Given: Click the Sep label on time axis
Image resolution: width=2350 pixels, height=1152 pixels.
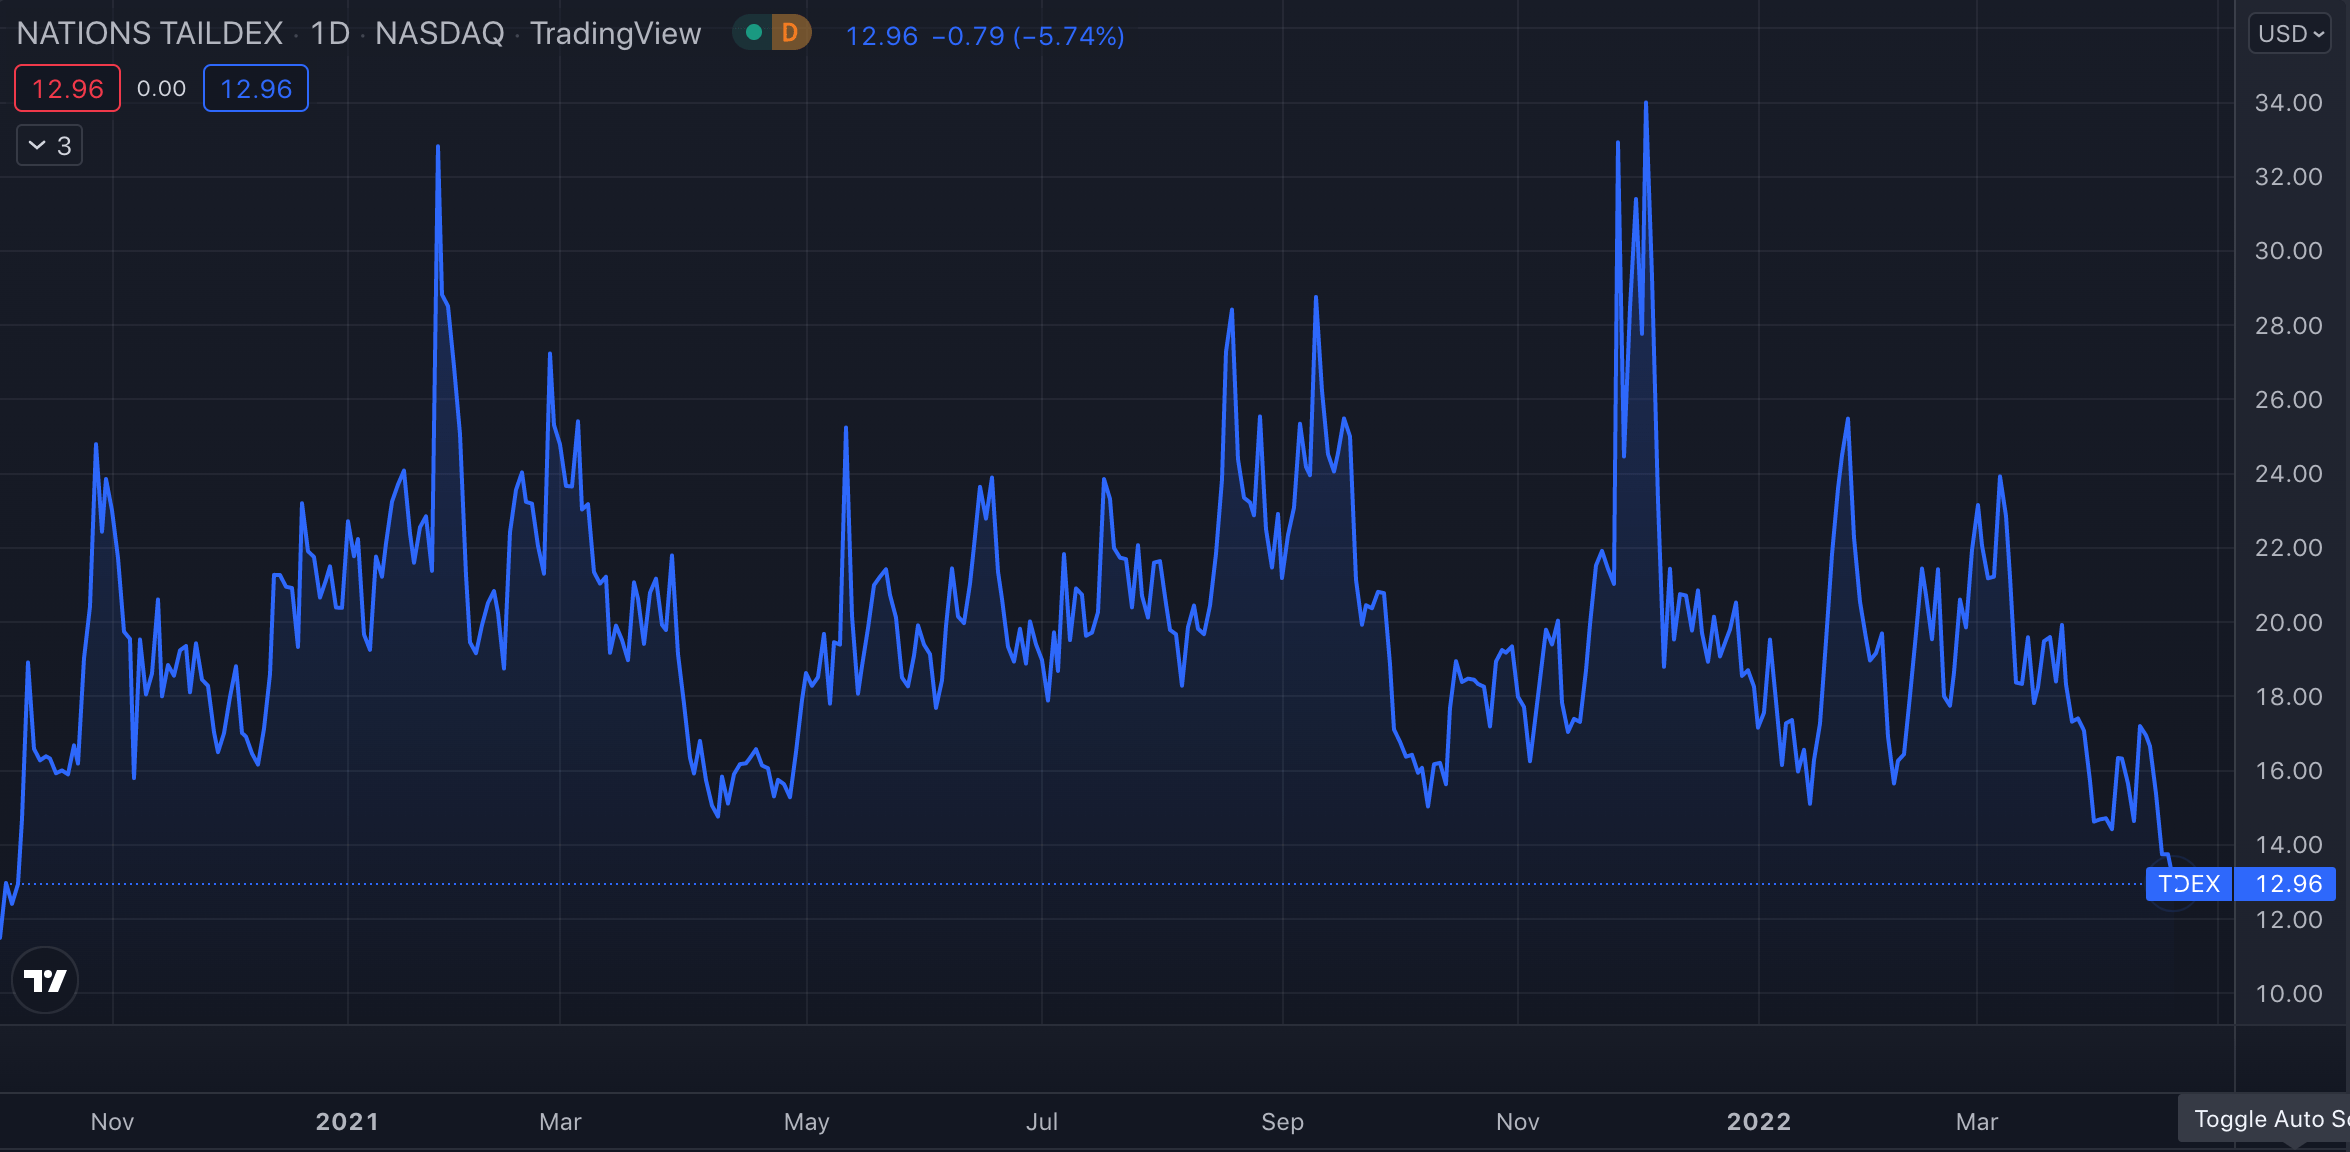Looking at the screenshot, I should (1282, 1122).
